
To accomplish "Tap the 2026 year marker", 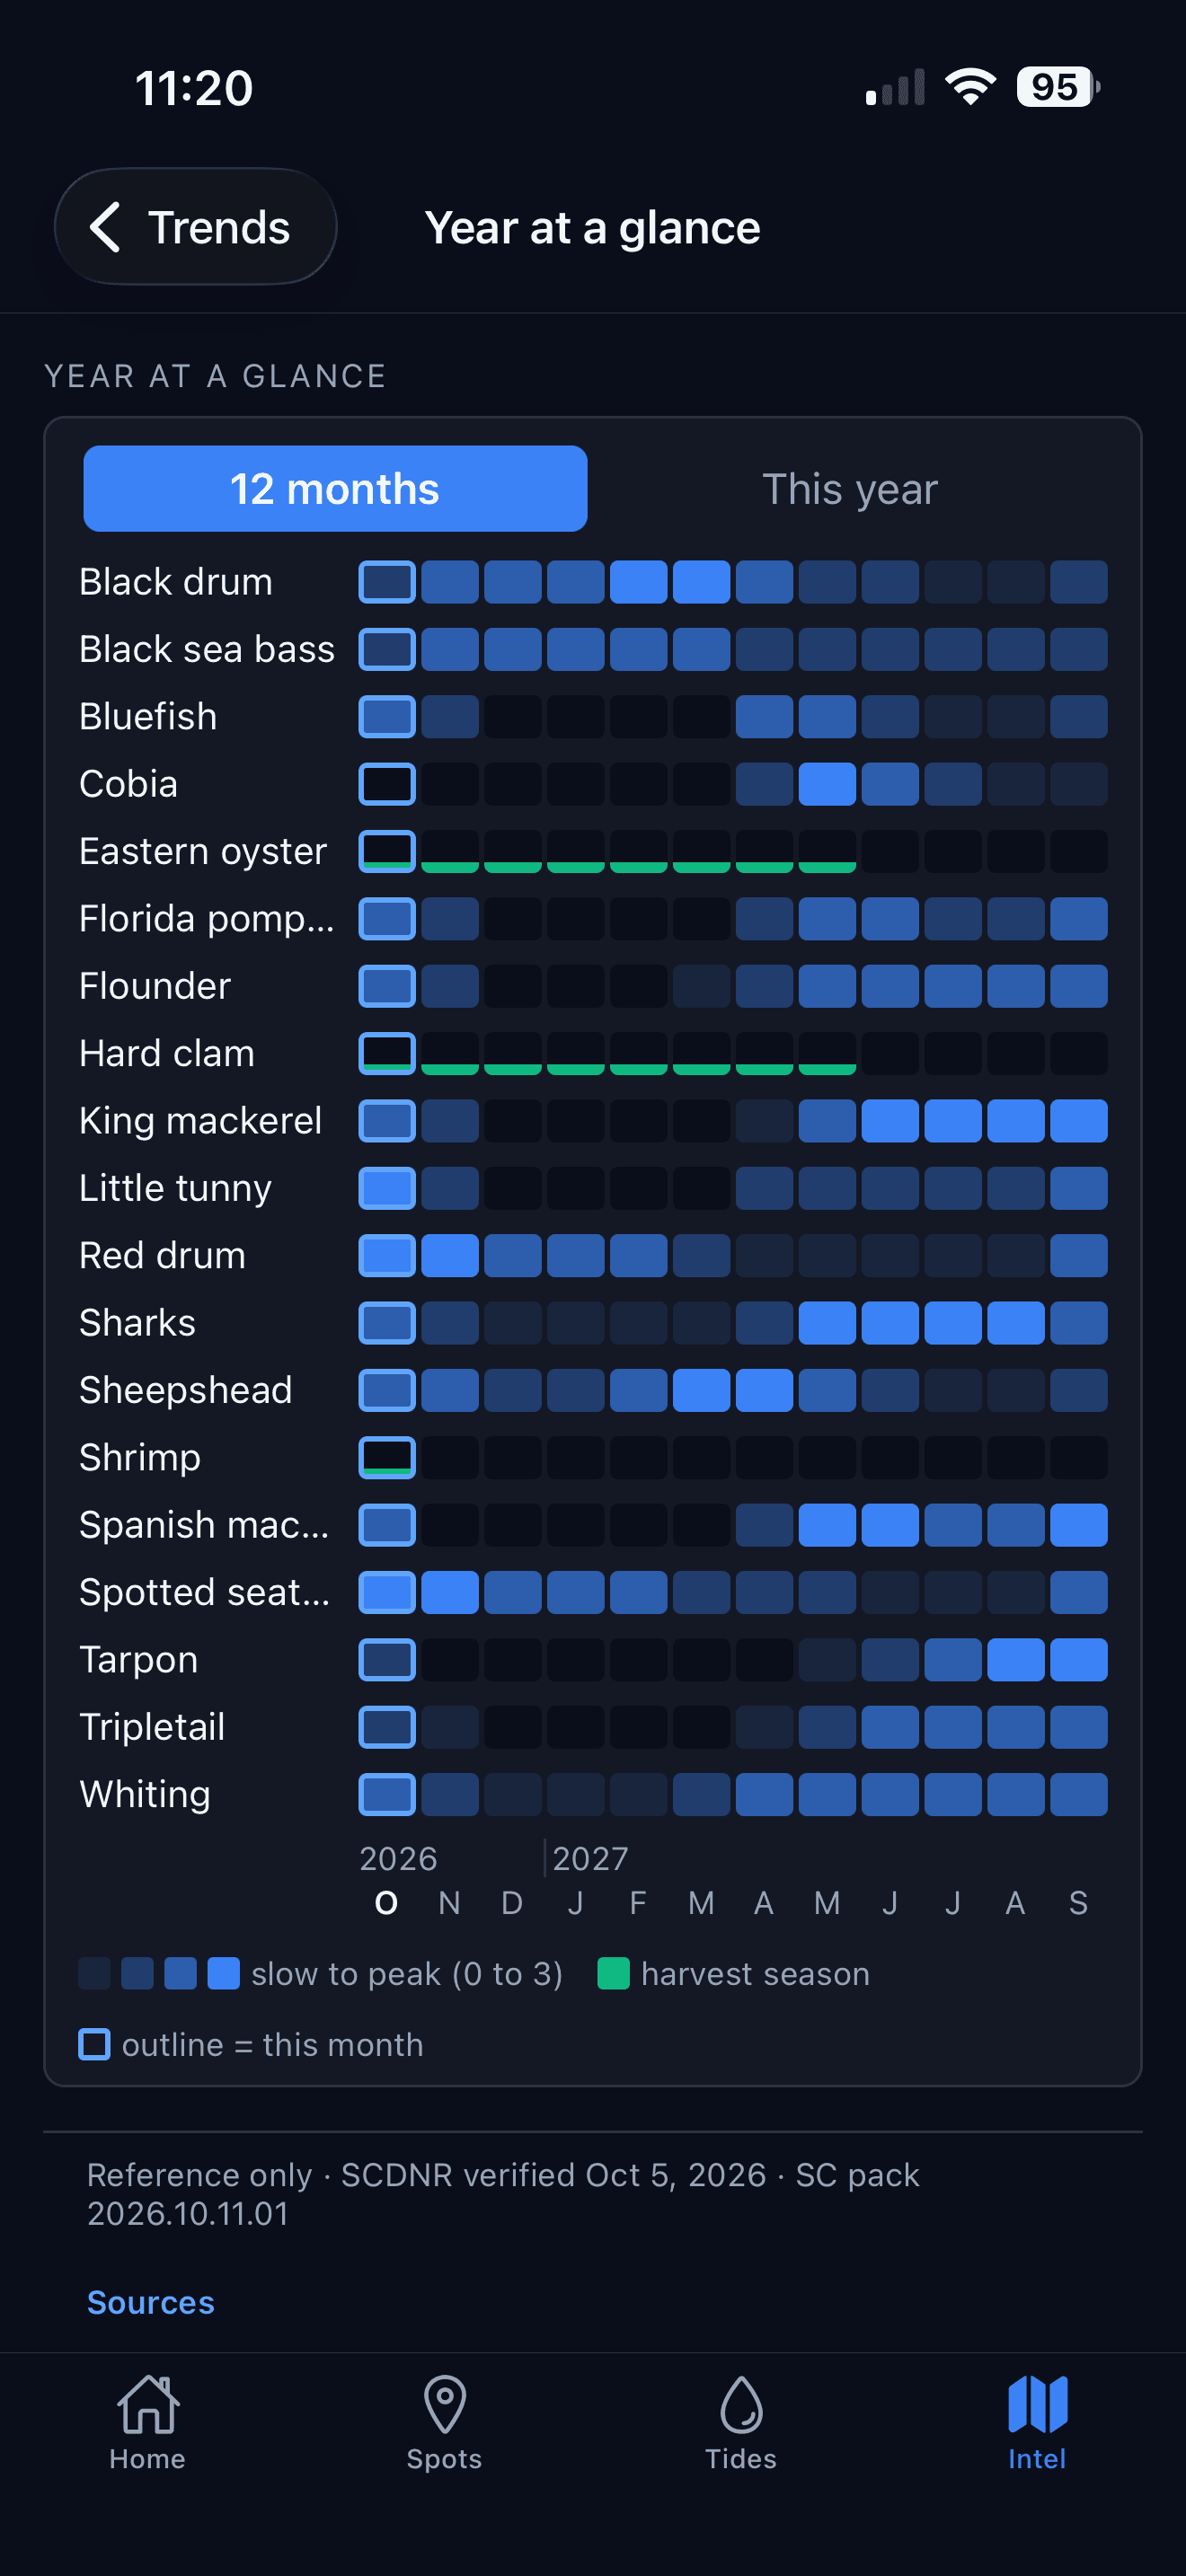I will (x=398, y=1858).
